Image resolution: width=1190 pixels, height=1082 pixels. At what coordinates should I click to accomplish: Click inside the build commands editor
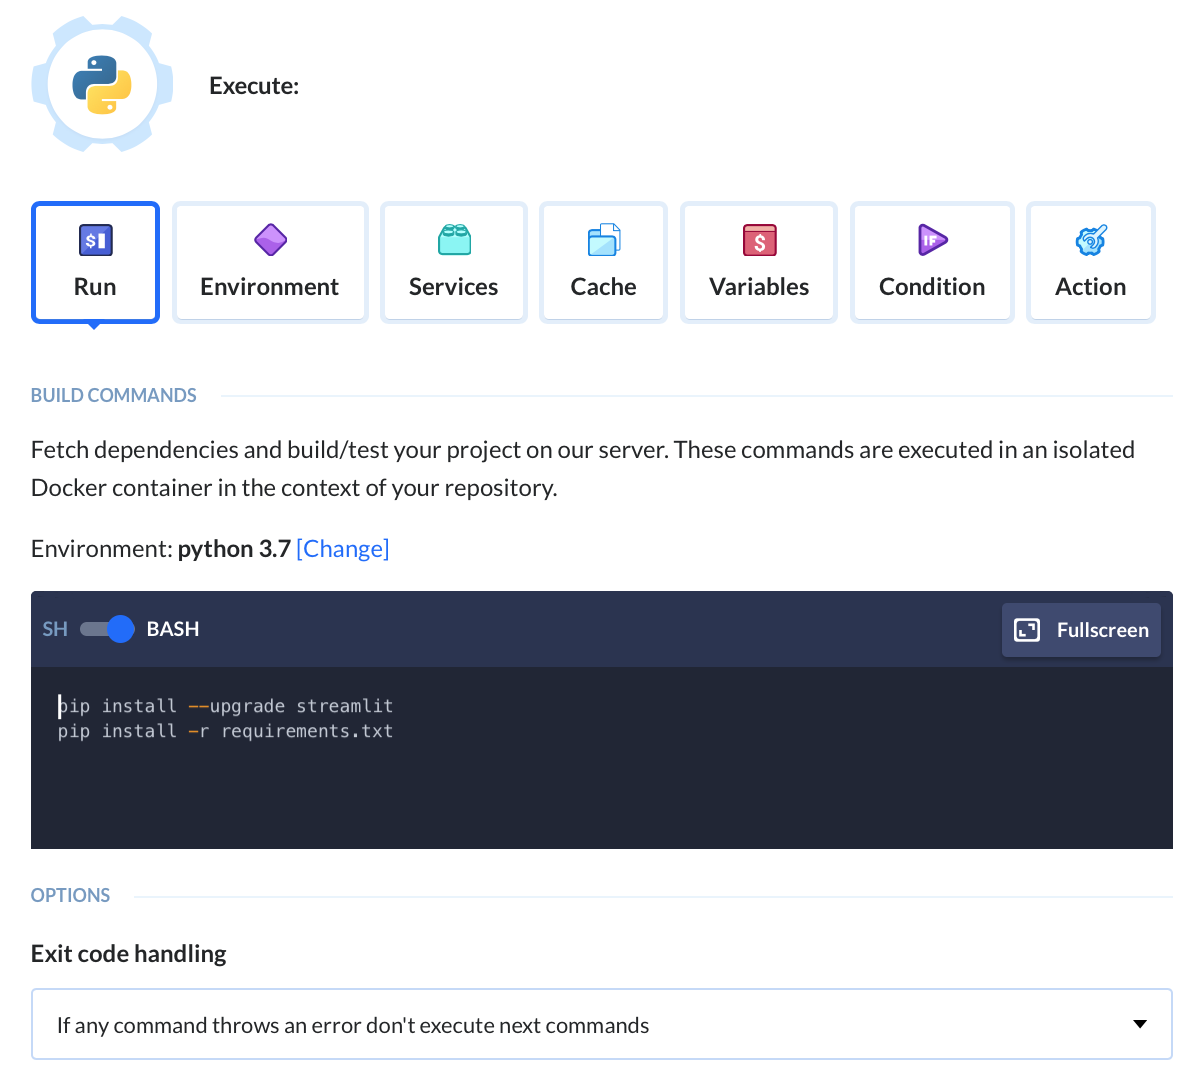pyautogui.click(x=602, y=757)
